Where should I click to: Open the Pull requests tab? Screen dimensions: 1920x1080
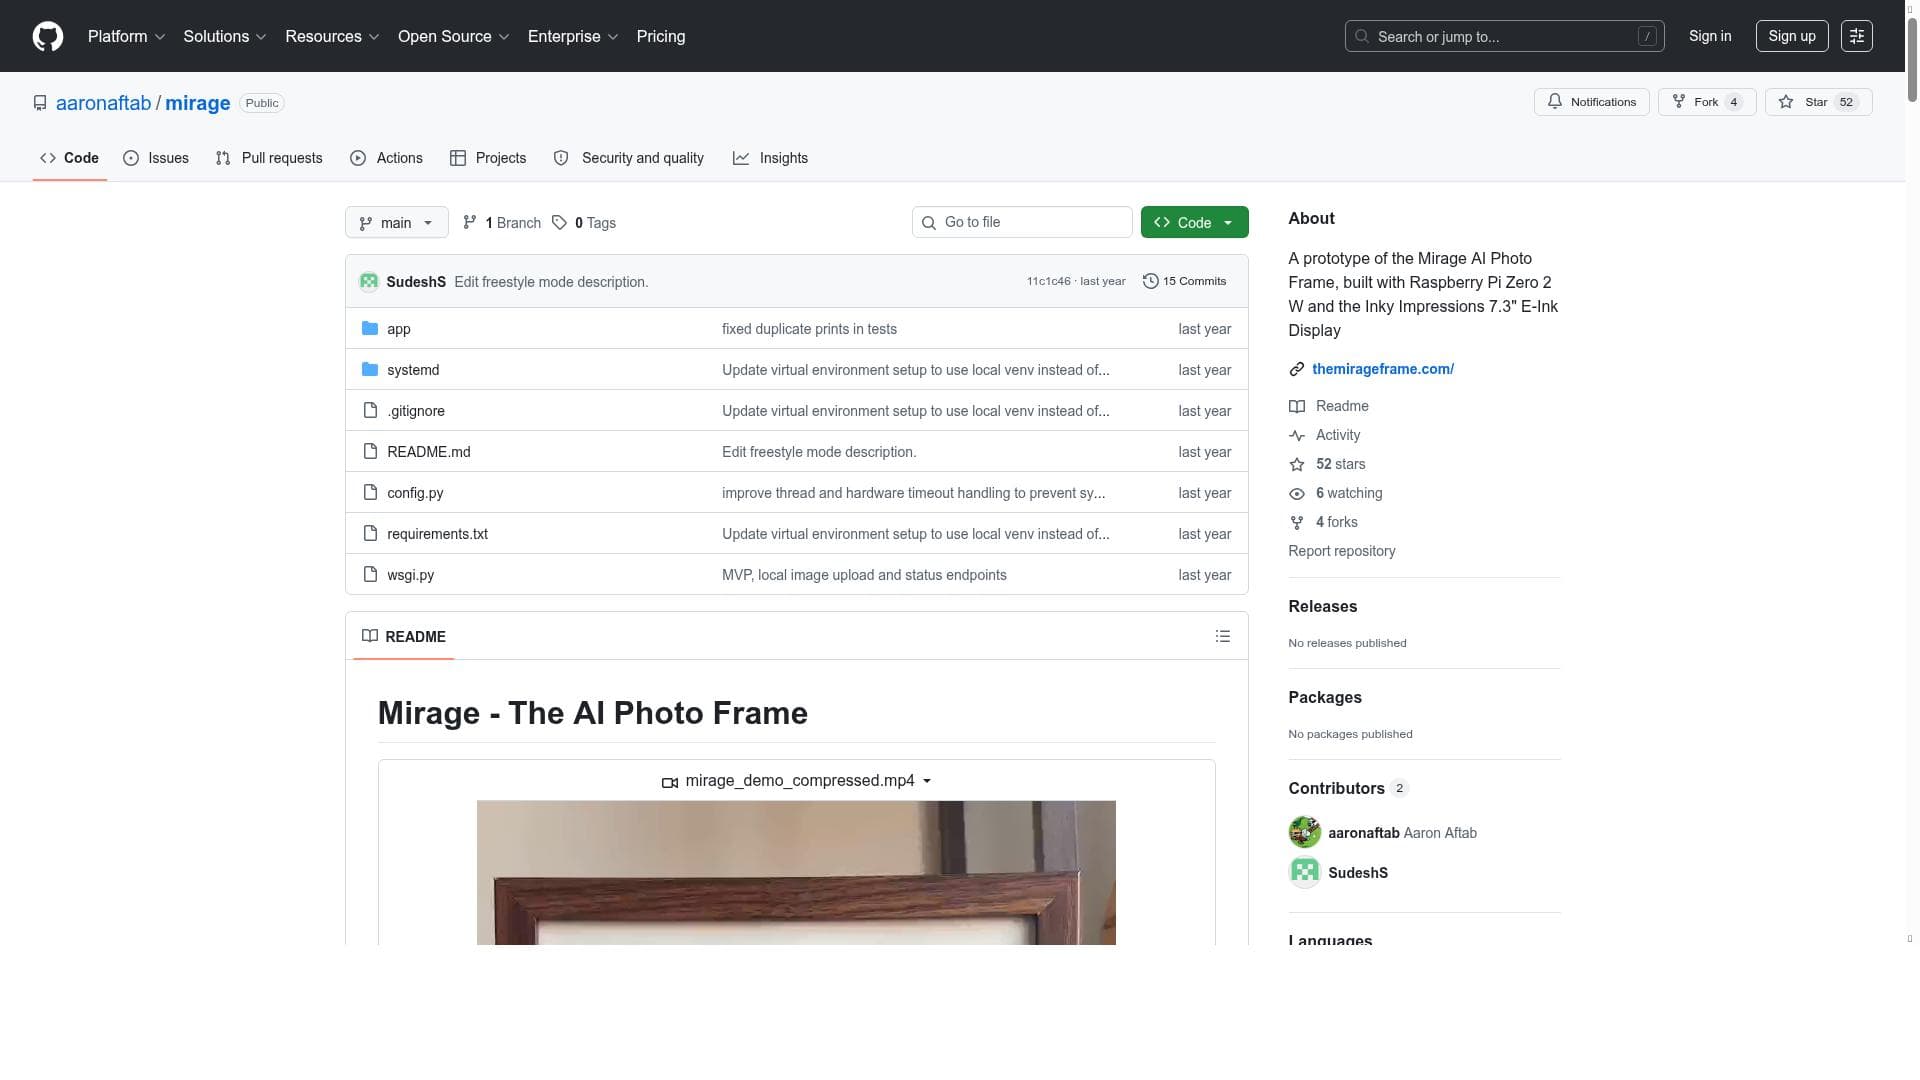point(269,158)
